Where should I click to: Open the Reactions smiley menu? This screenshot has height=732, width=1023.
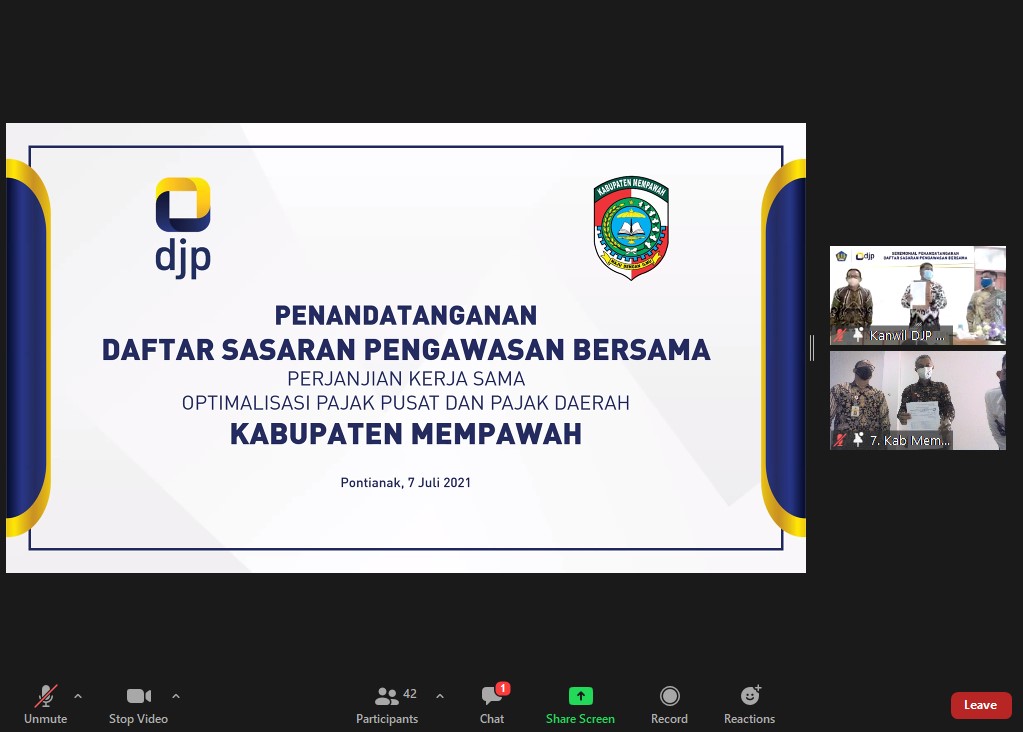(x=749, y=696)
